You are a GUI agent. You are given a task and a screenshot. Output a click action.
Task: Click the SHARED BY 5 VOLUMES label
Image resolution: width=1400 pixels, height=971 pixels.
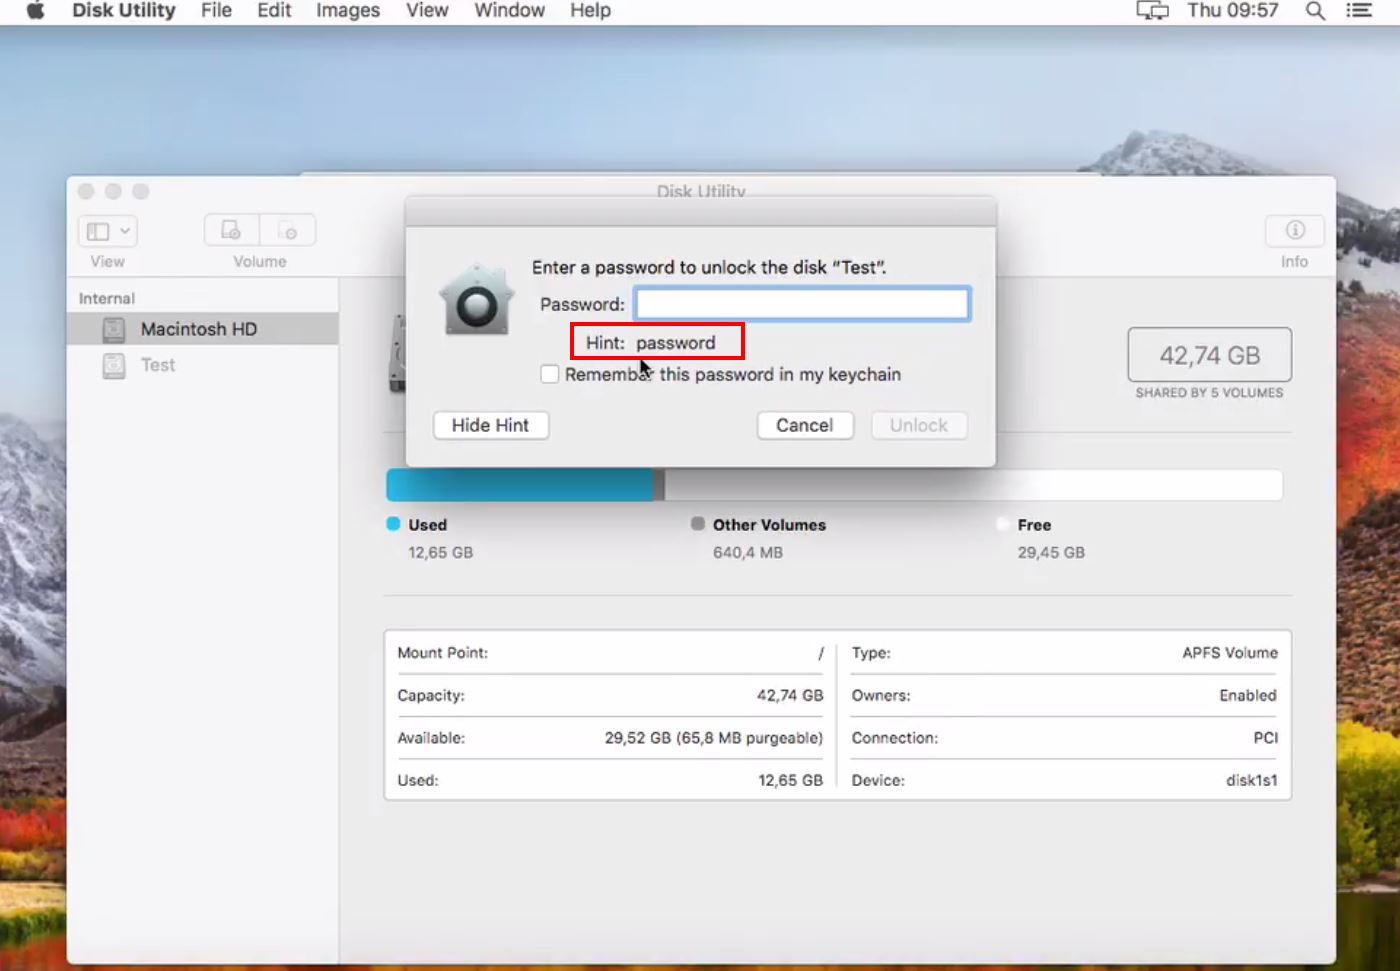pyautogui.click(x=1209, y=393)
